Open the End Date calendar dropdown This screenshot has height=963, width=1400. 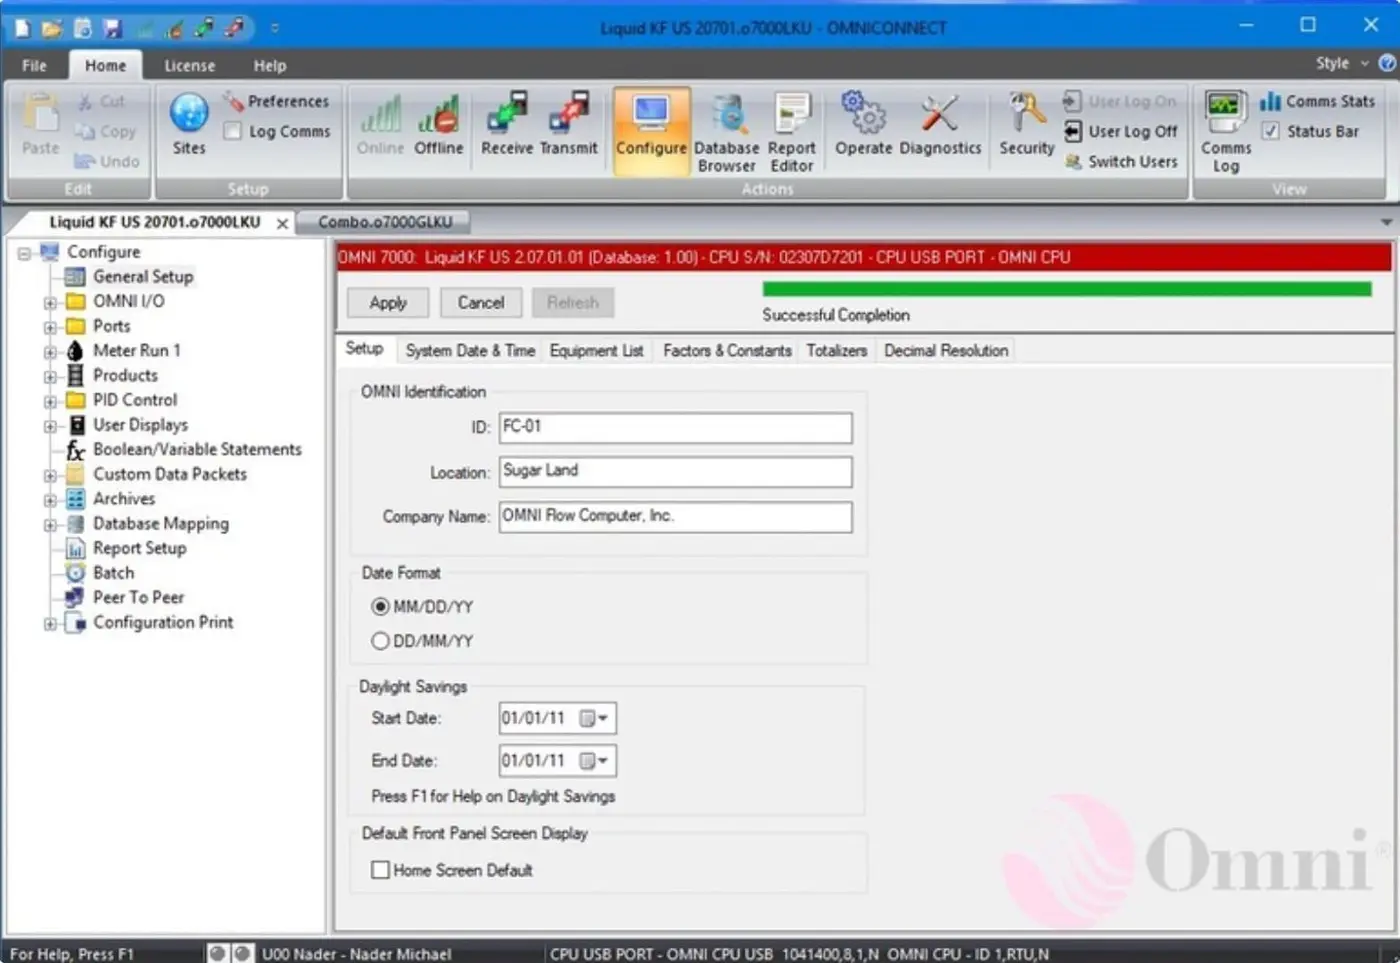tap(595, 761)
